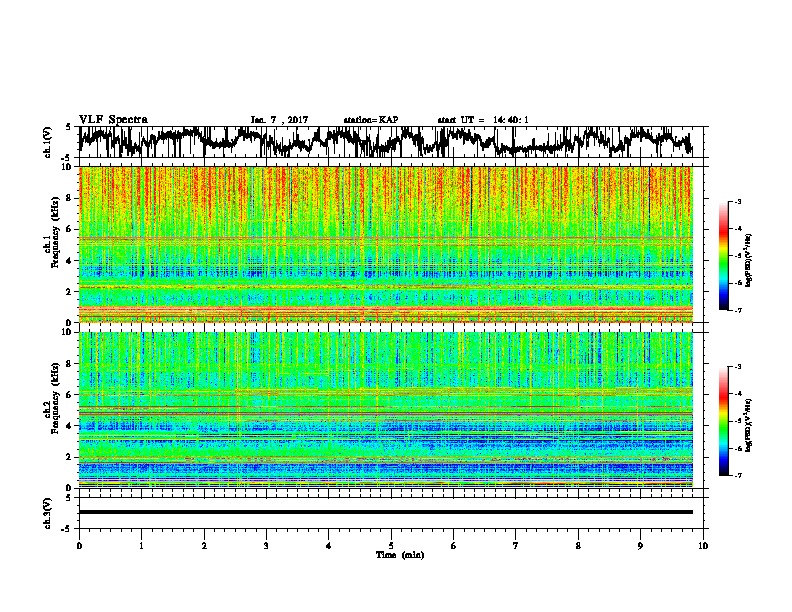Click the "start UT = 14:40: 1" text
The image size is (792, 612).
[x=483, y=120]
